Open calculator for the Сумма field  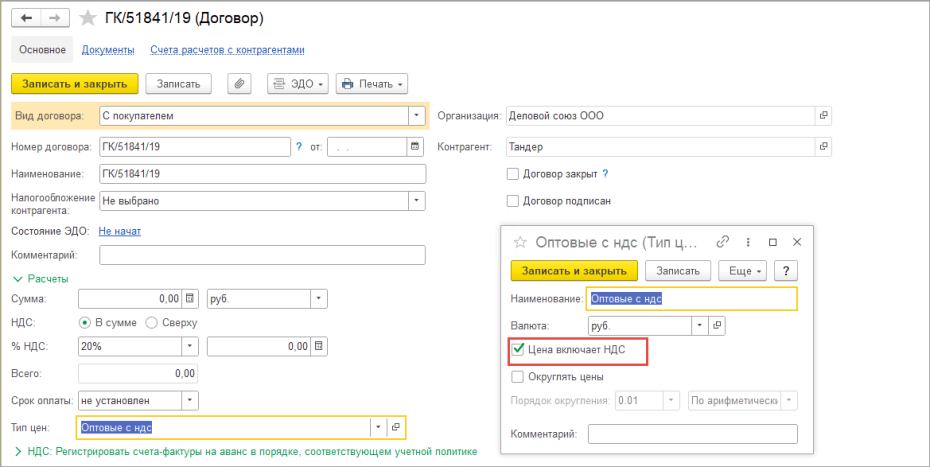coord(190,298)
